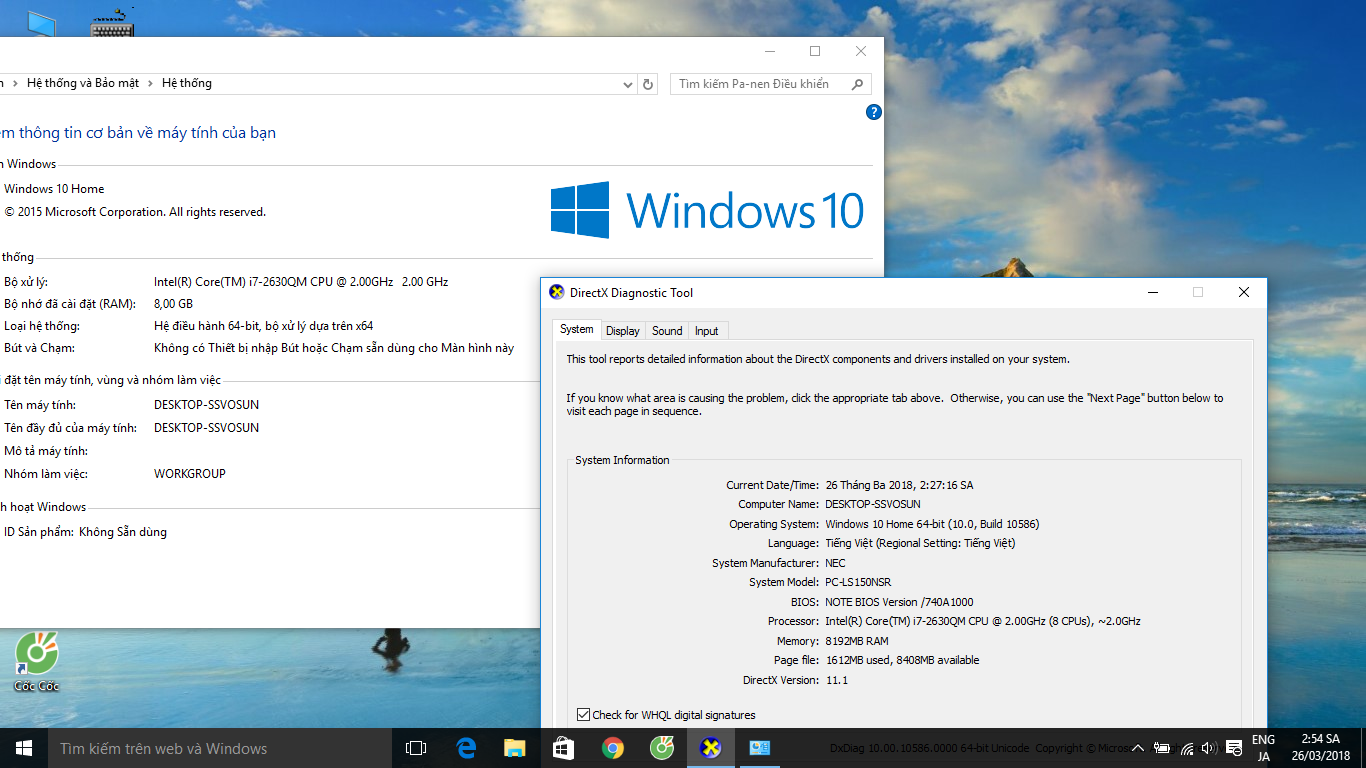Image resolution: width=1366 pixels, height=768 pixels.
Task: Select the Hệ điều hành 64-bit system type text
Action: (263, 326)
